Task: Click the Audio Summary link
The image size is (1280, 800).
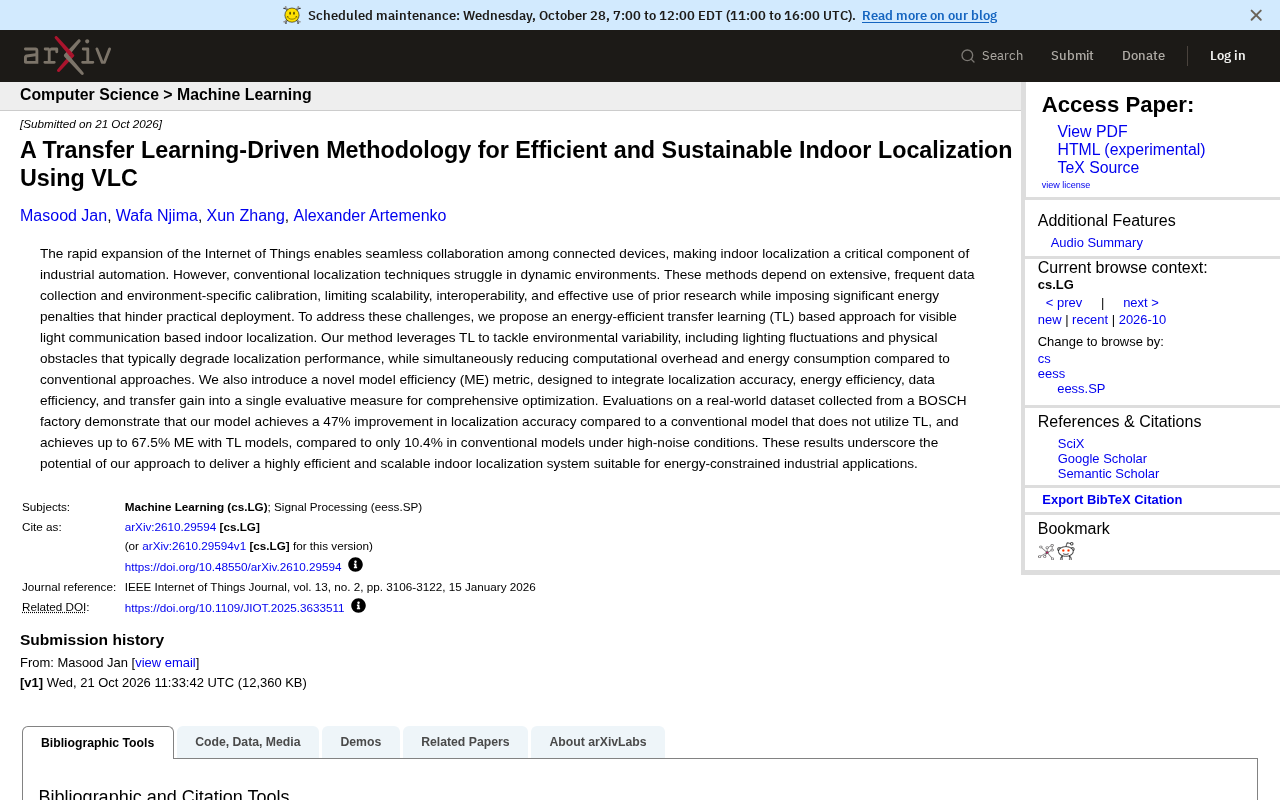Action: (x=1097, y=243)
